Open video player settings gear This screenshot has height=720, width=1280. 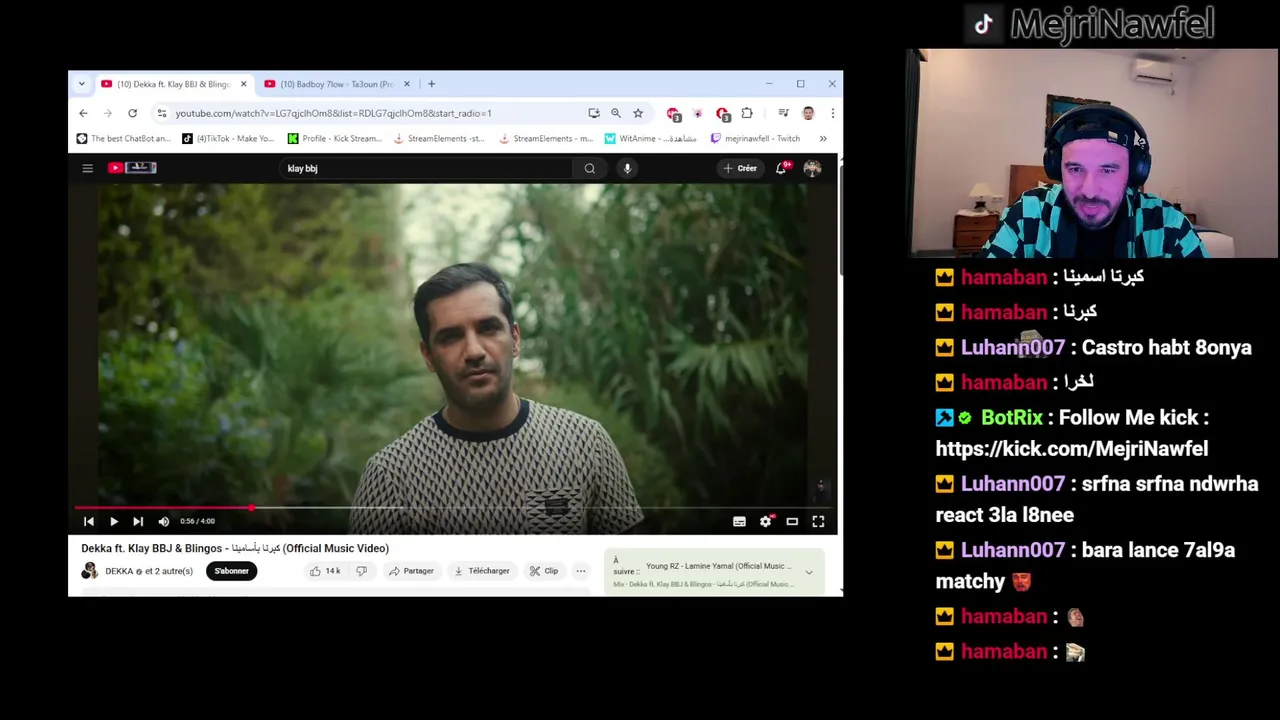point(765,521)
